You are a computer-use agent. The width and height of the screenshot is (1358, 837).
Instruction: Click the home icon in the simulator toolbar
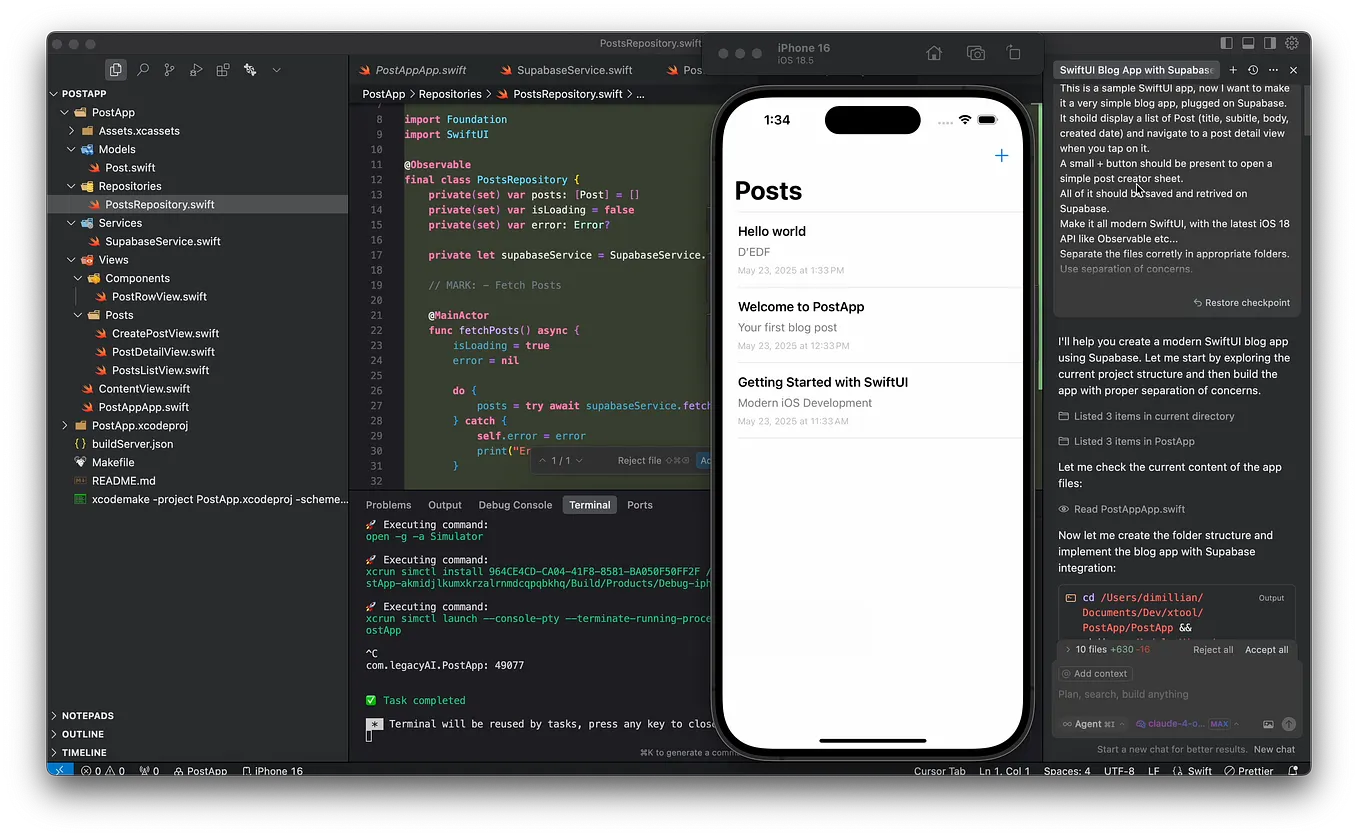(933, 52)
